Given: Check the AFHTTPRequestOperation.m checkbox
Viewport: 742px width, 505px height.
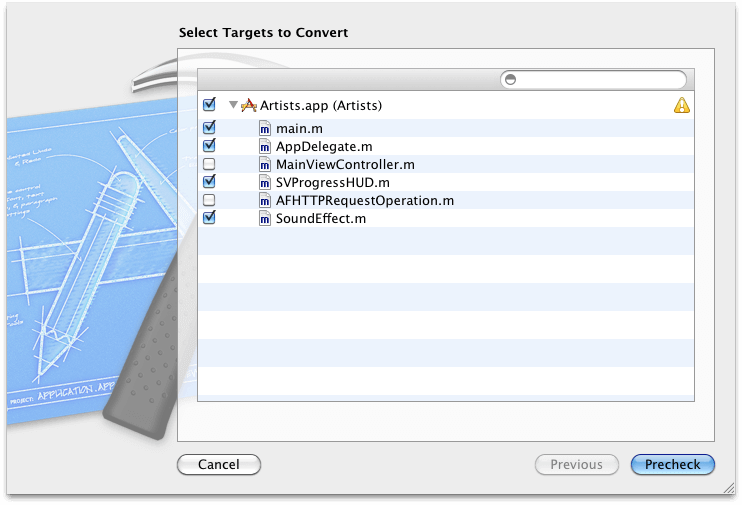Looking at the screenshot, I should tap(209, 200).
